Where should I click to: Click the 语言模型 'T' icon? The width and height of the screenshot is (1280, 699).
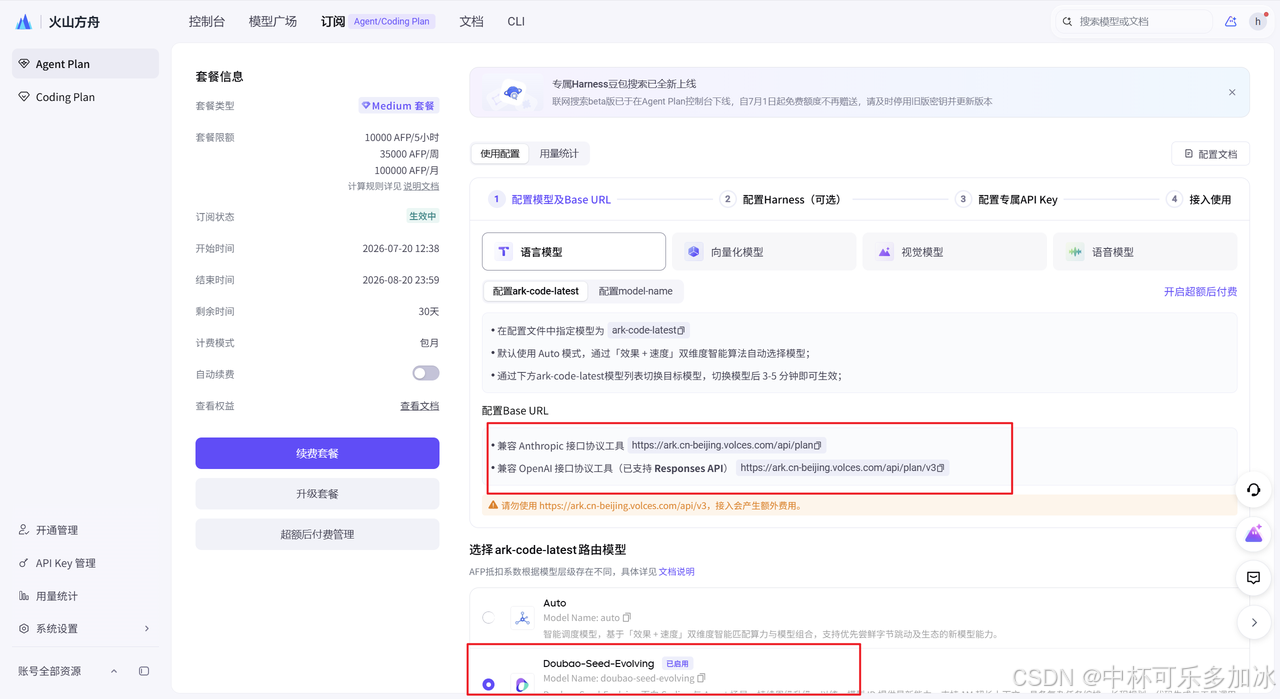(x=504, y=252)
